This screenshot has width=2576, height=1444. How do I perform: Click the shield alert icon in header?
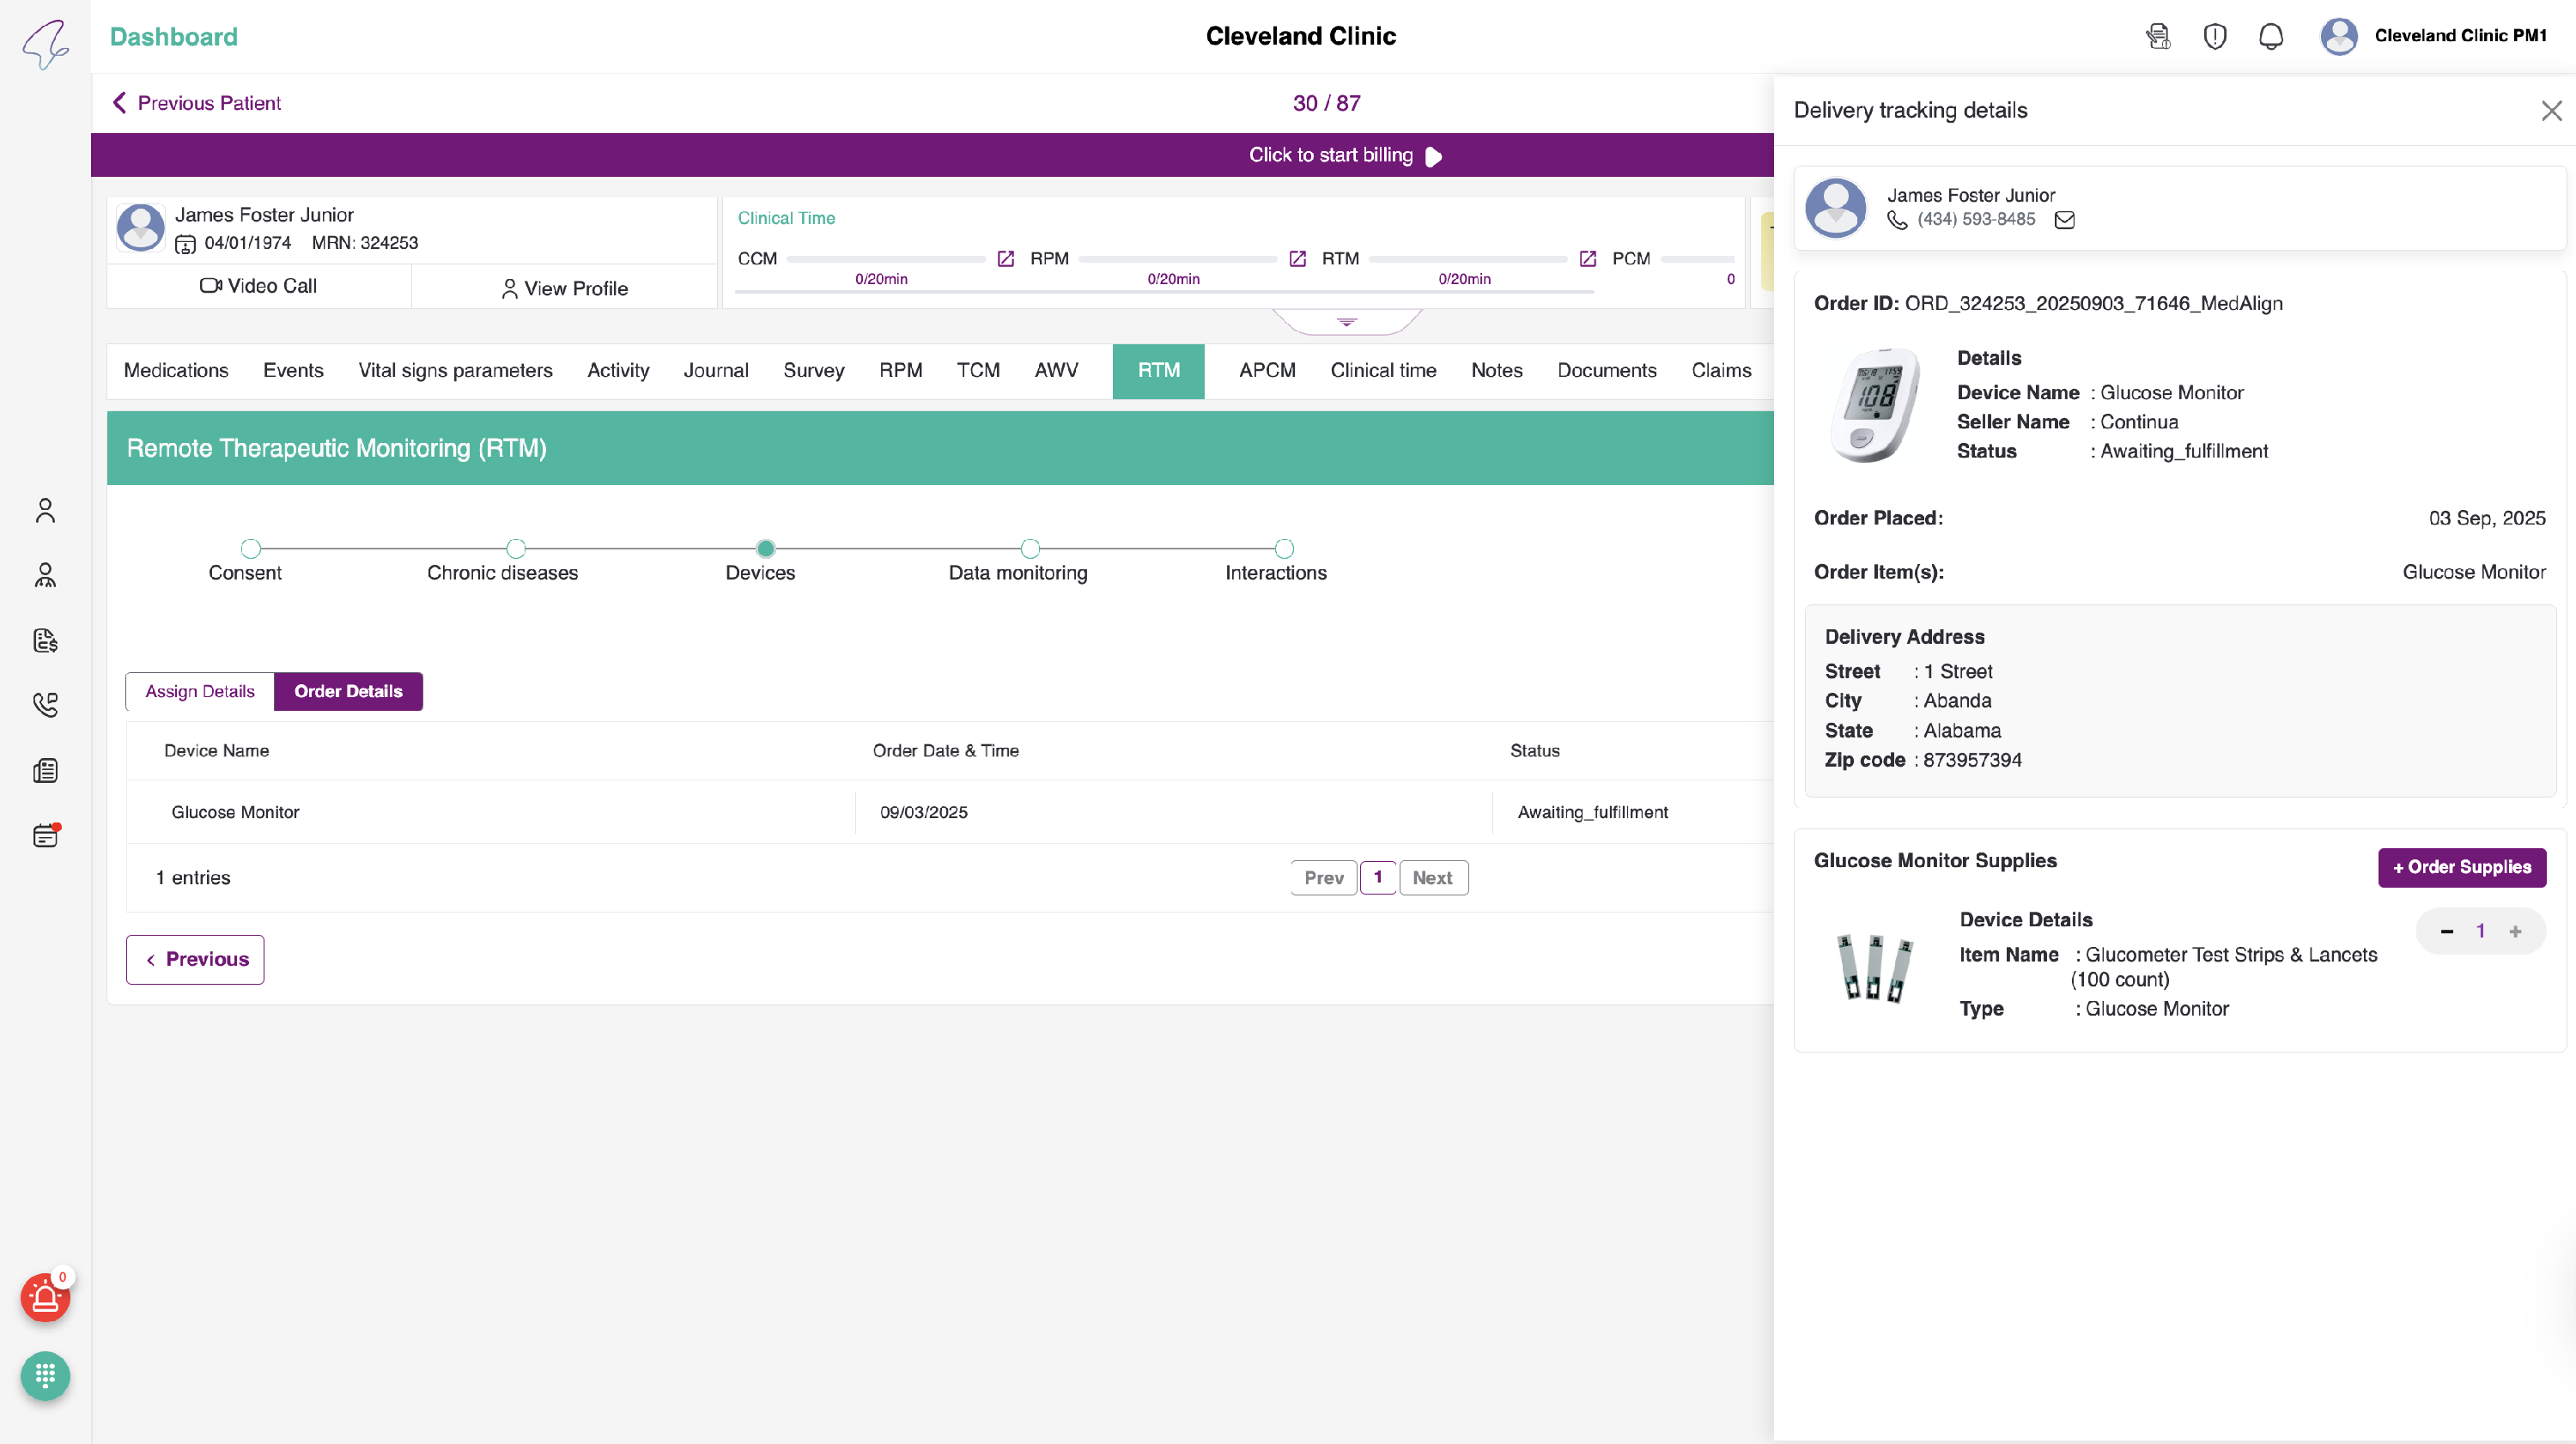coord(2215,37)
